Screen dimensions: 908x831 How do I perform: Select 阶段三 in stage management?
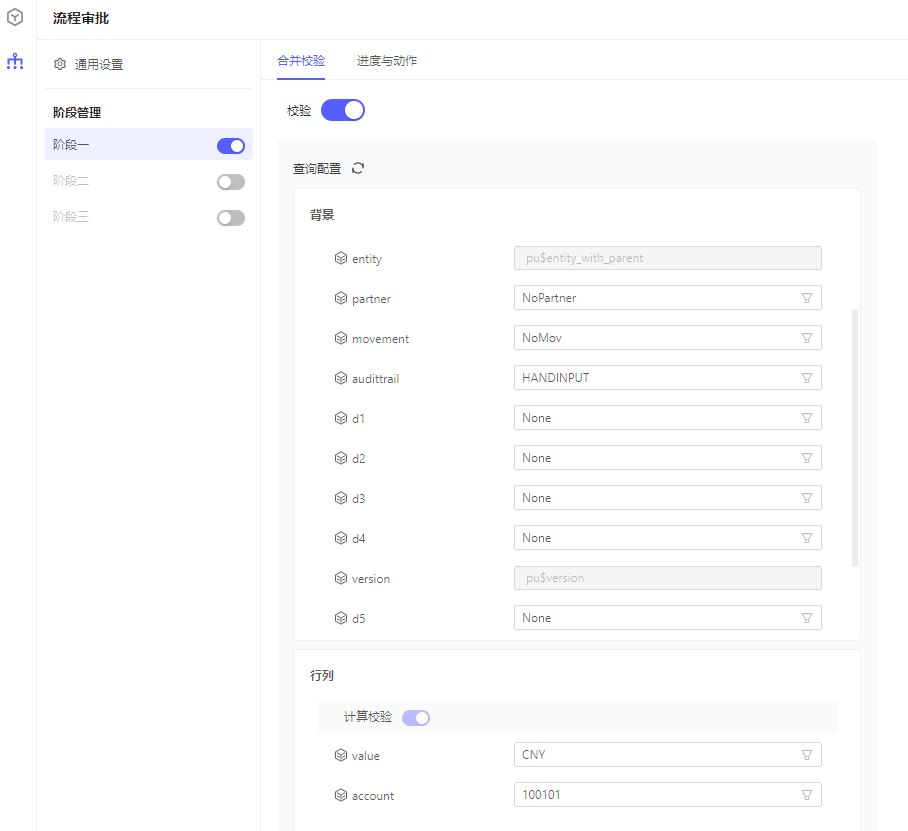pyautogui.click(x=72, y=217)
